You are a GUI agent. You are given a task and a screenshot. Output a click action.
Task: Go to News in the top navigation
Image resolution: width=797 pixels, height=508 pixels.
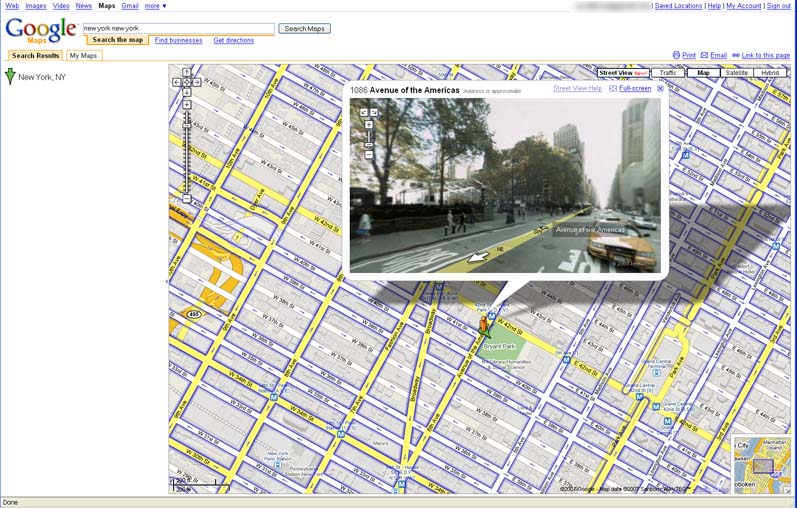83,6
